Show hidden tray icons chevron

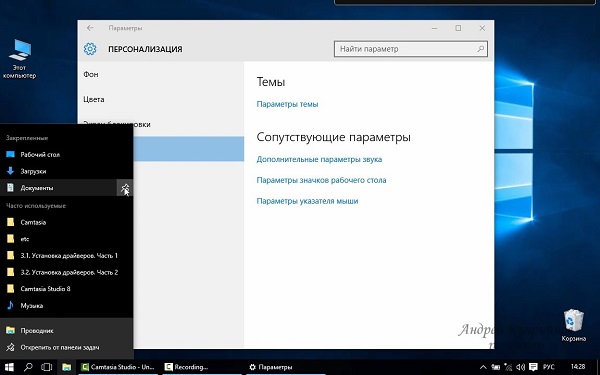coord(483,367)
